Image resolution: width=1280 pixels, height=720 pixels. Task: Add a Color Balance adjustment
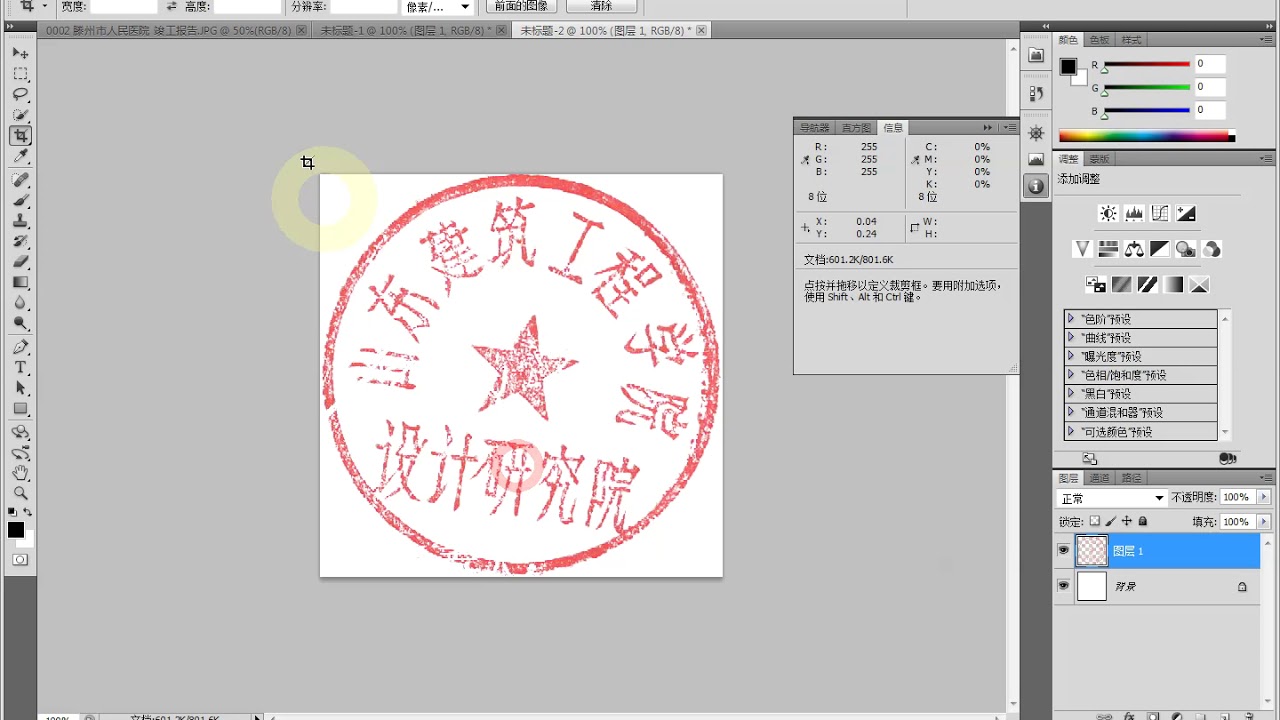point(1134,249)
